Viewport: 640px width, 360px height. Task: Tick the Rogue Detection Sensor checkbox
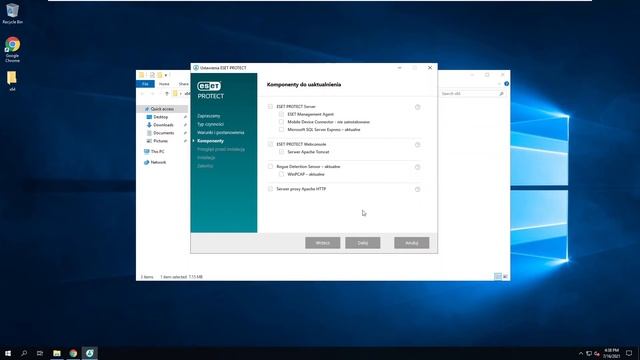click(x=270, y=167)
